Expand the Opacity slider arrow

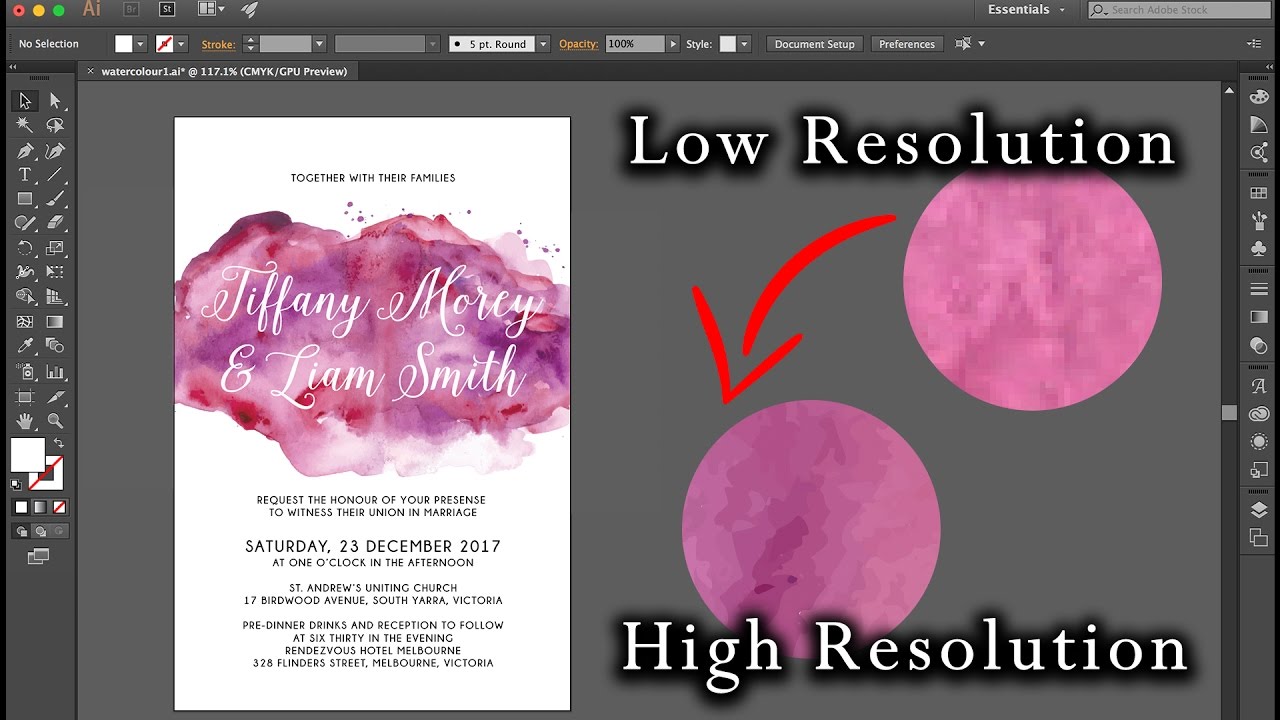673,44
